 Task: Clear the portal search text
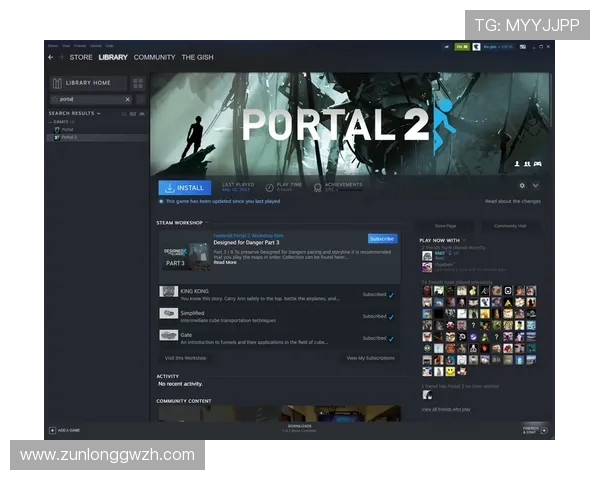click(x=128, y=100)
